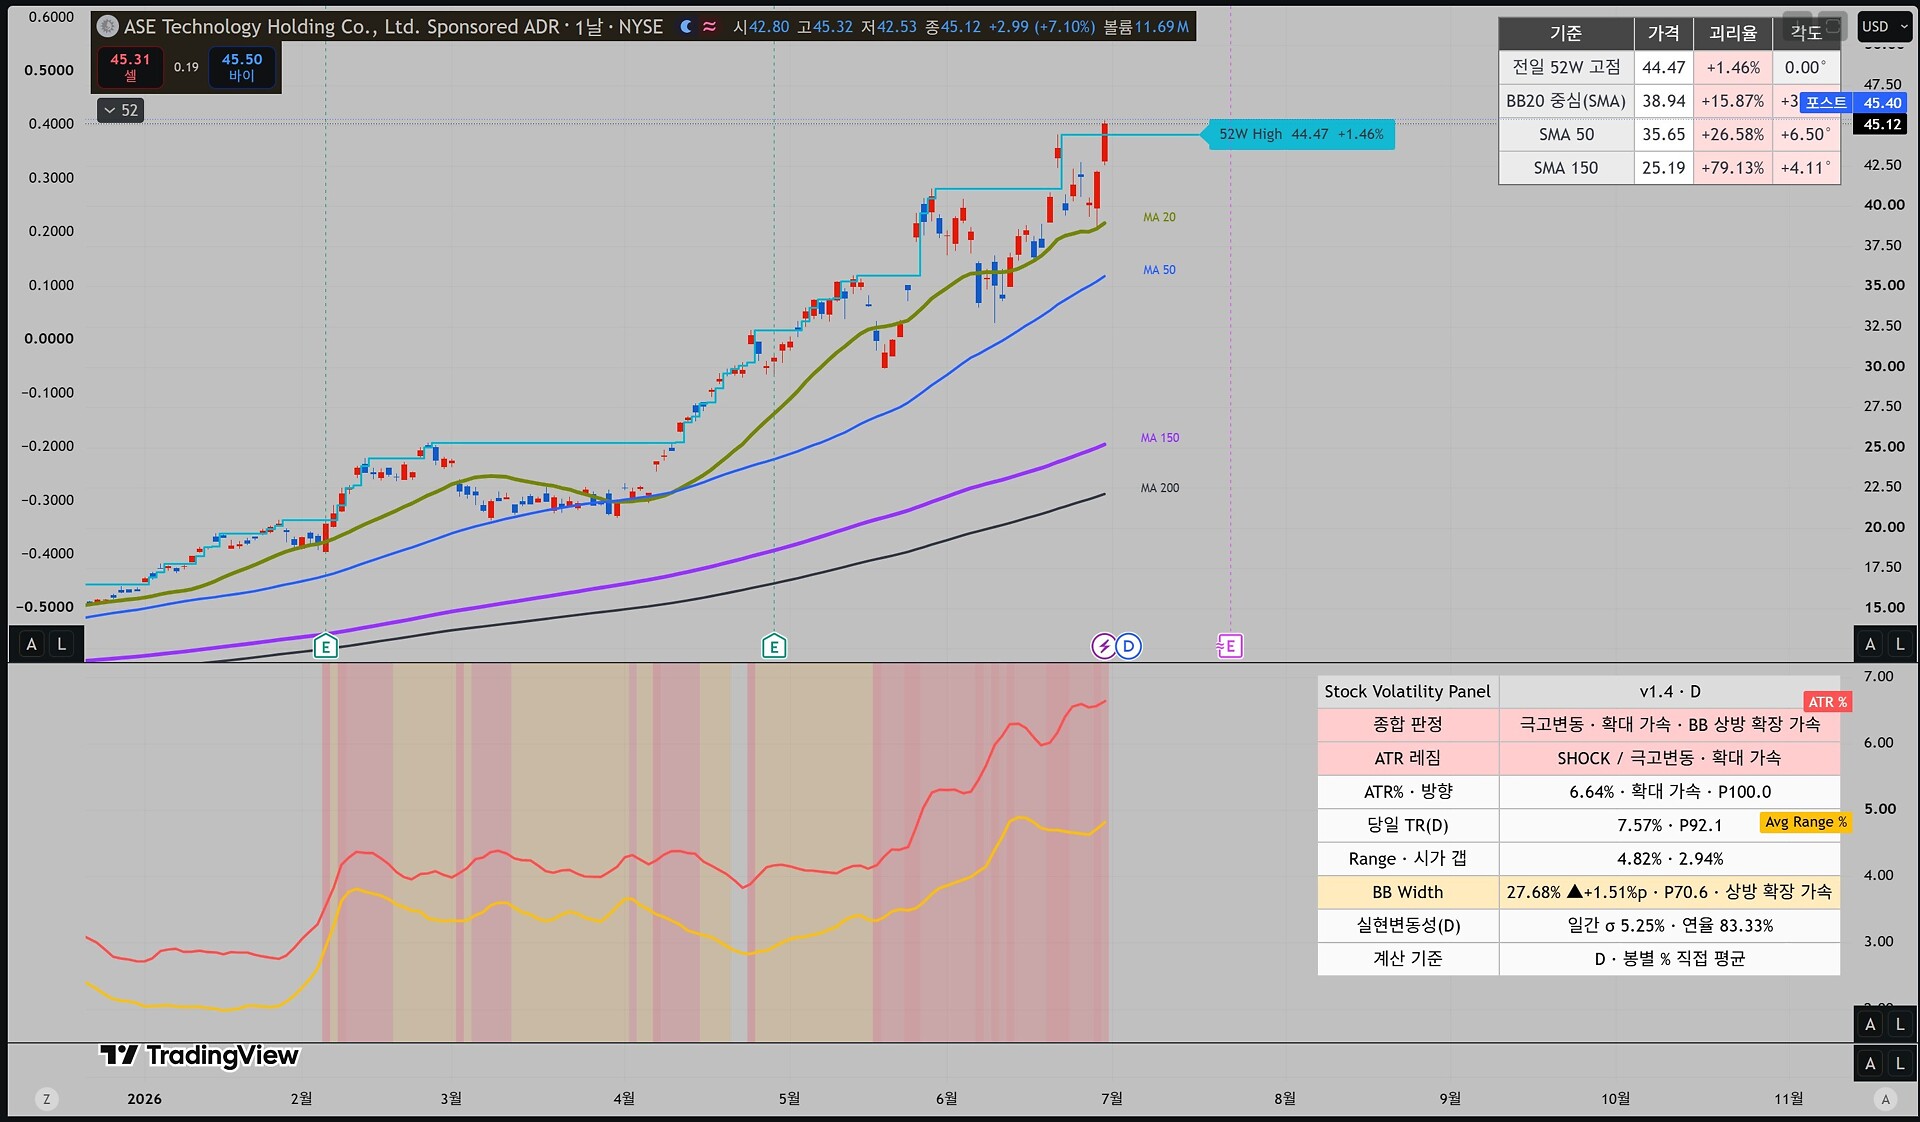Open the upcoming earnings E marker in July
Image resolution: width=1920 pixels, height=1122 pixels.
click(x=1229, y=646)
